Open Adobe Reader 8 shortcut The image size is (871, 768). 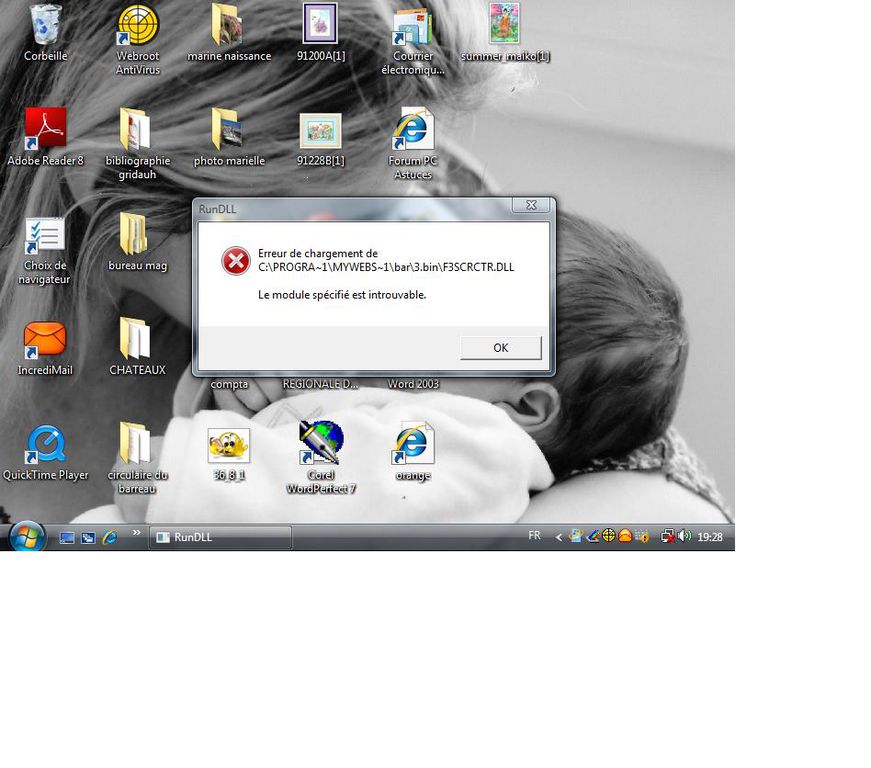[x=45, y=129]
